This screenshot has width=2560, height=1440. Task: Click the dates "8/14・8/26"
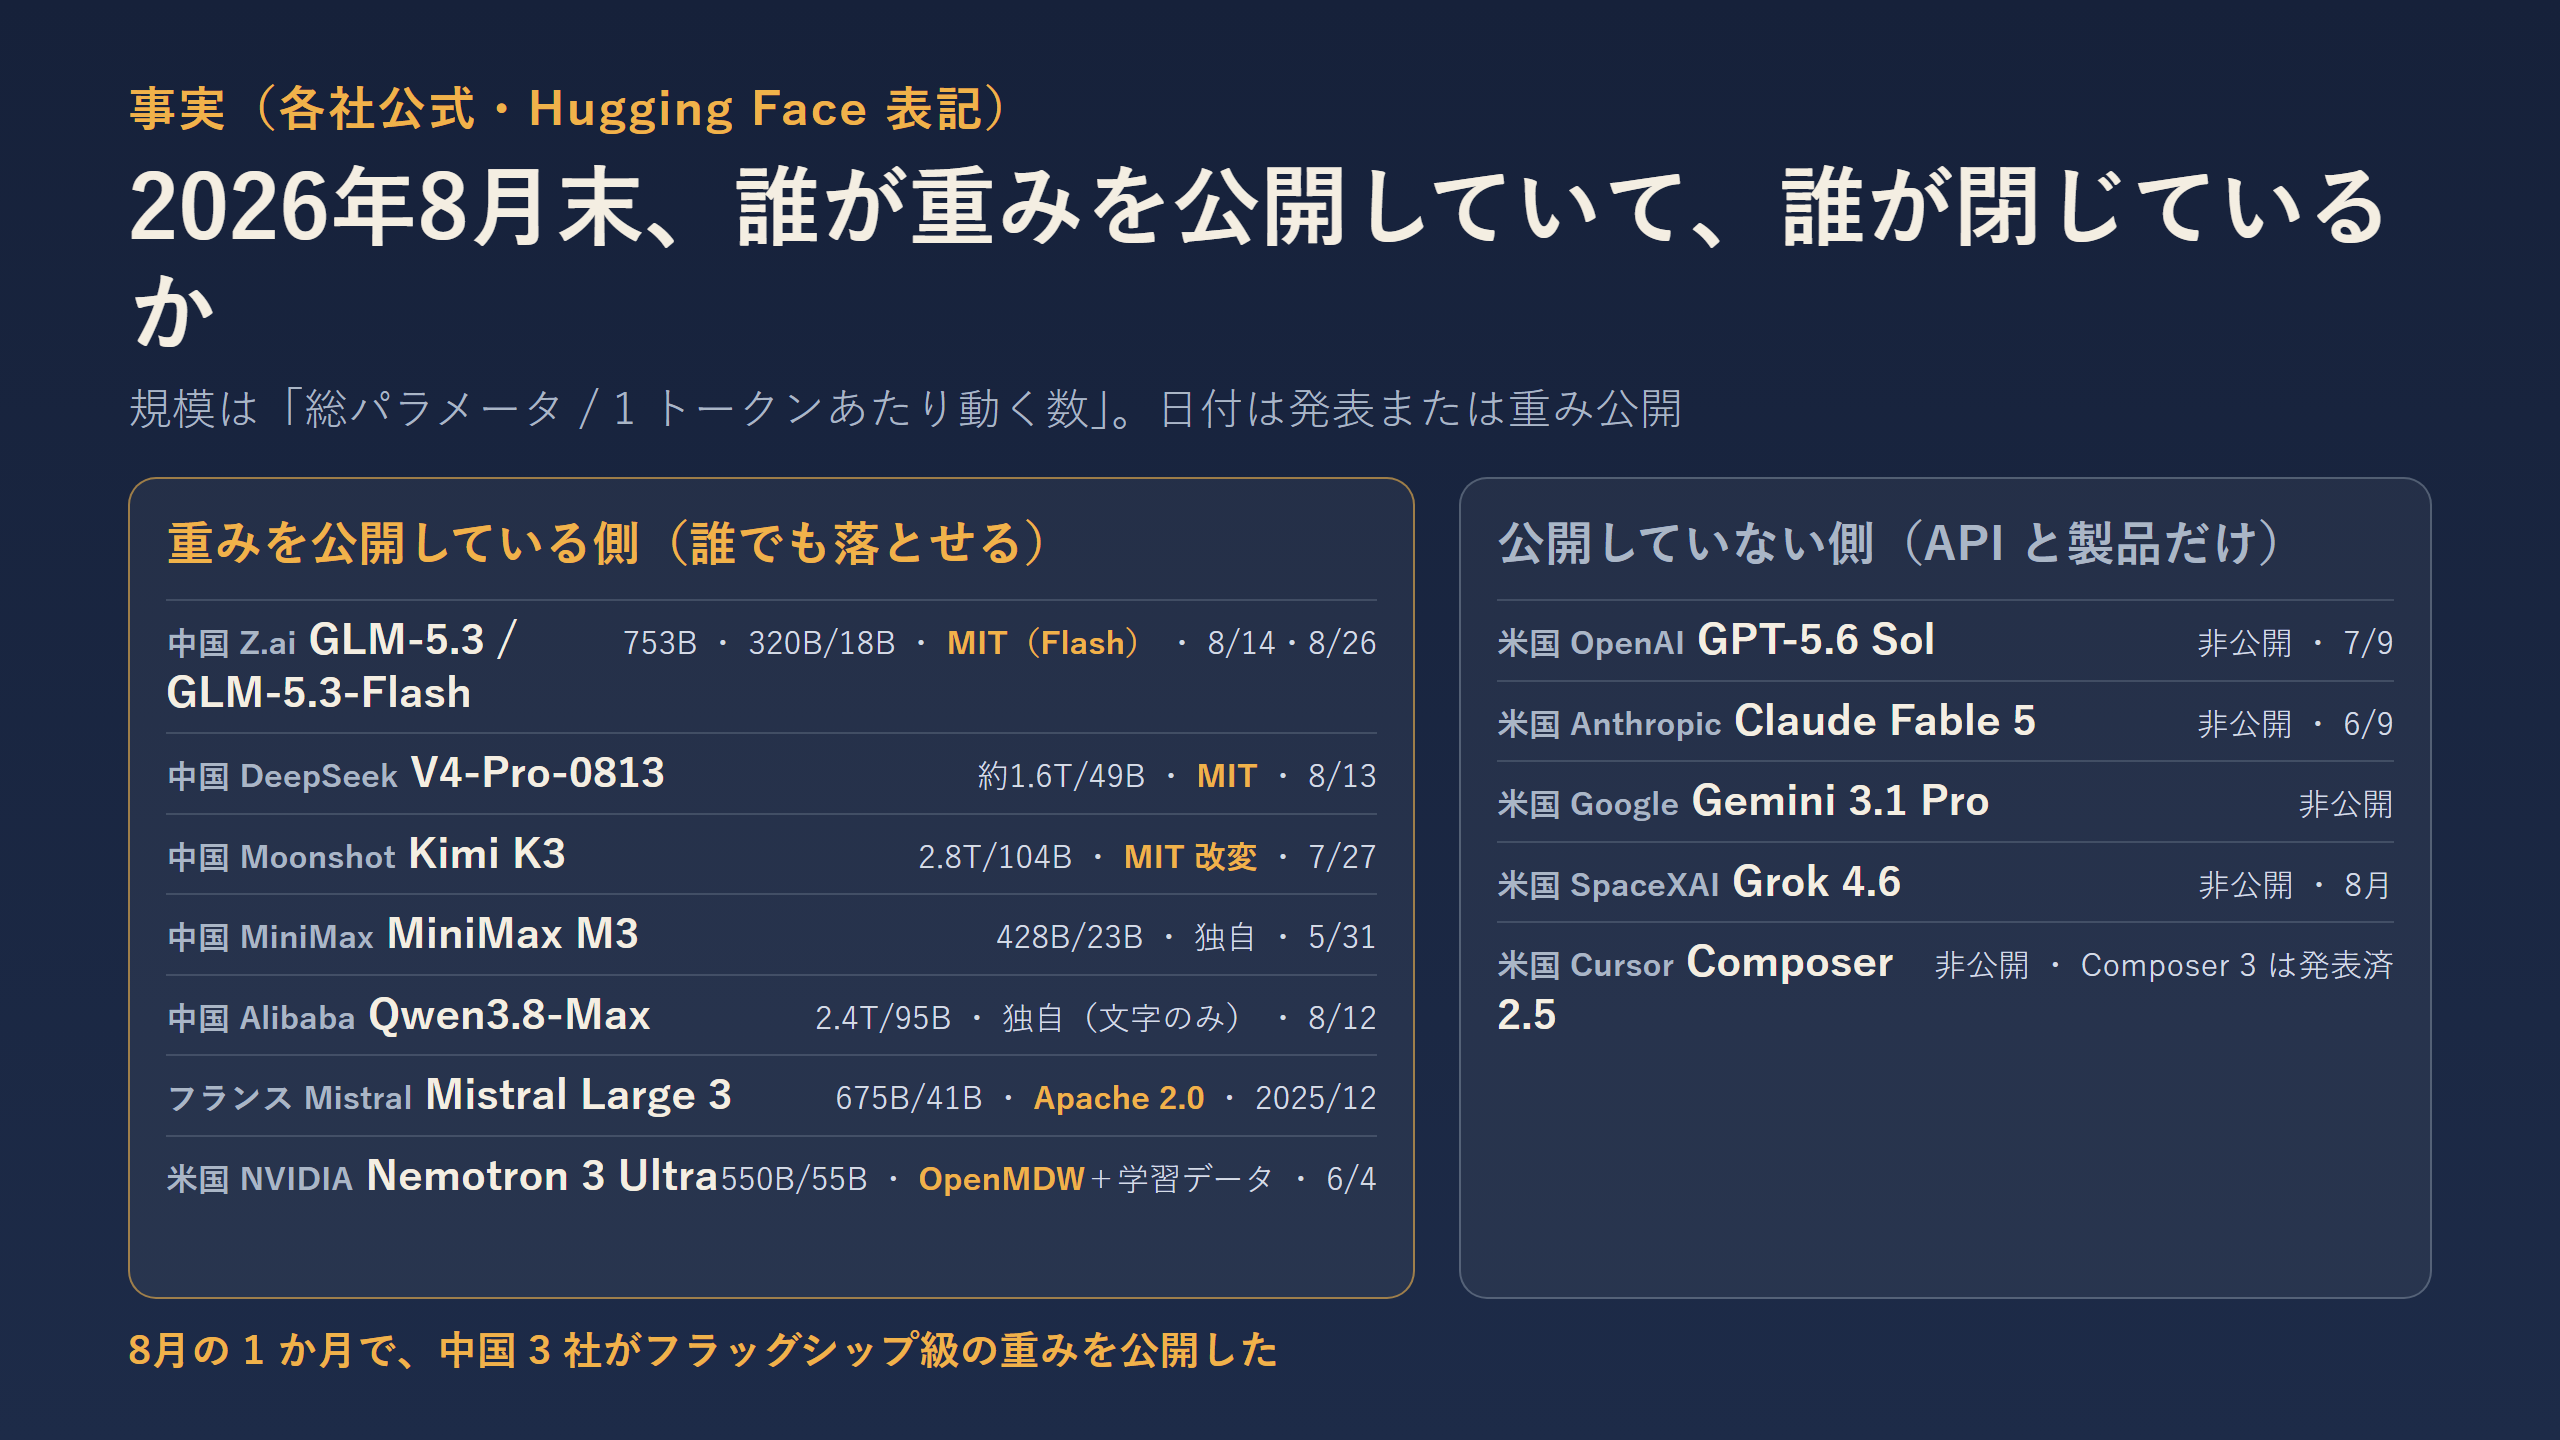click(1291, 643)
